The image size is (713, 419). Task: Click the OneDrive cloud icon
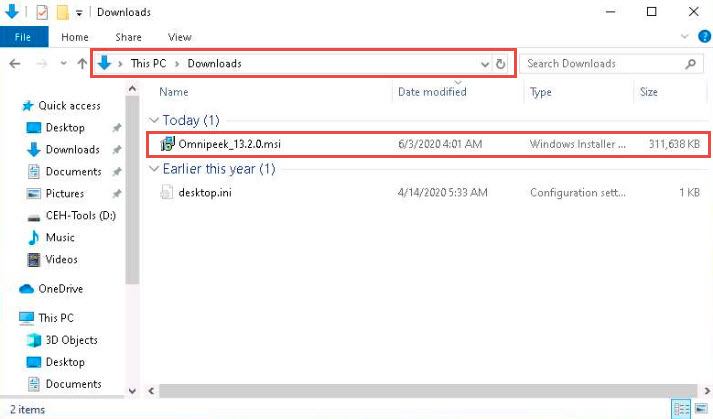26,289
